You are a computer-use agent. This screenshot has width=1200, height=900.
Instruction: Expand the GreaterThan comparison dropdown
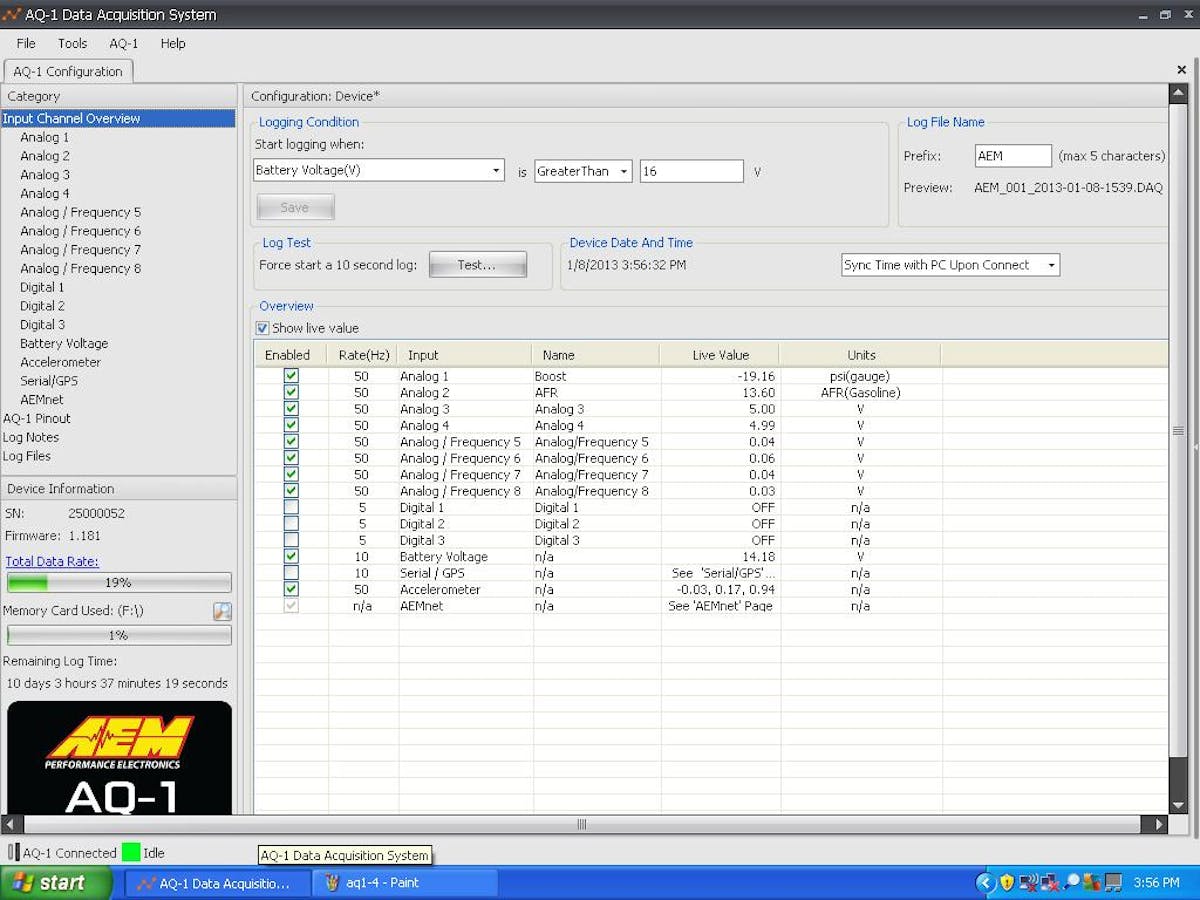(x=623, y=171)
